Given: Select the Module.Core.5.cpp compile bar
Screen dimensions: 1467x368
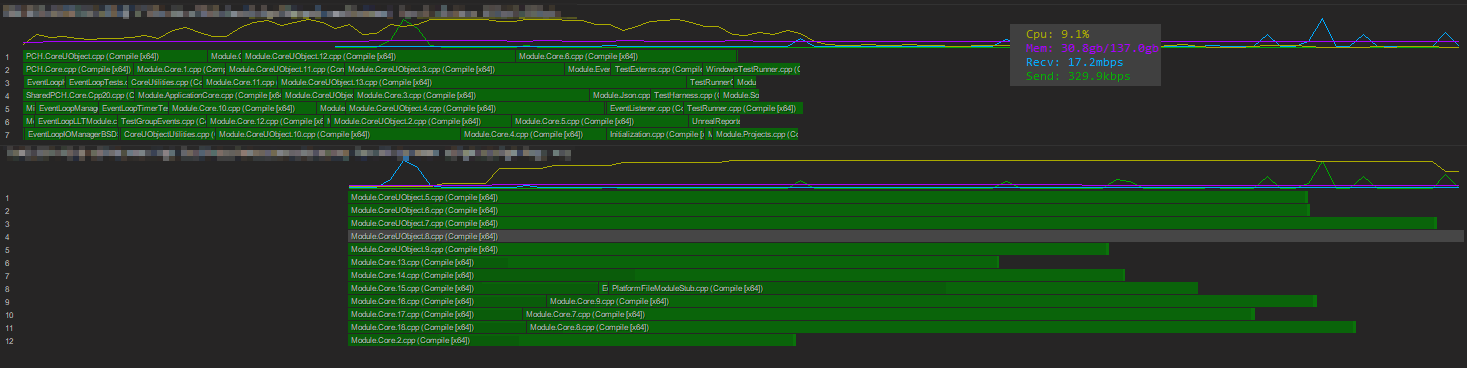Looking at the screenshot, I should pyautogui.click(x=600, y=121).
